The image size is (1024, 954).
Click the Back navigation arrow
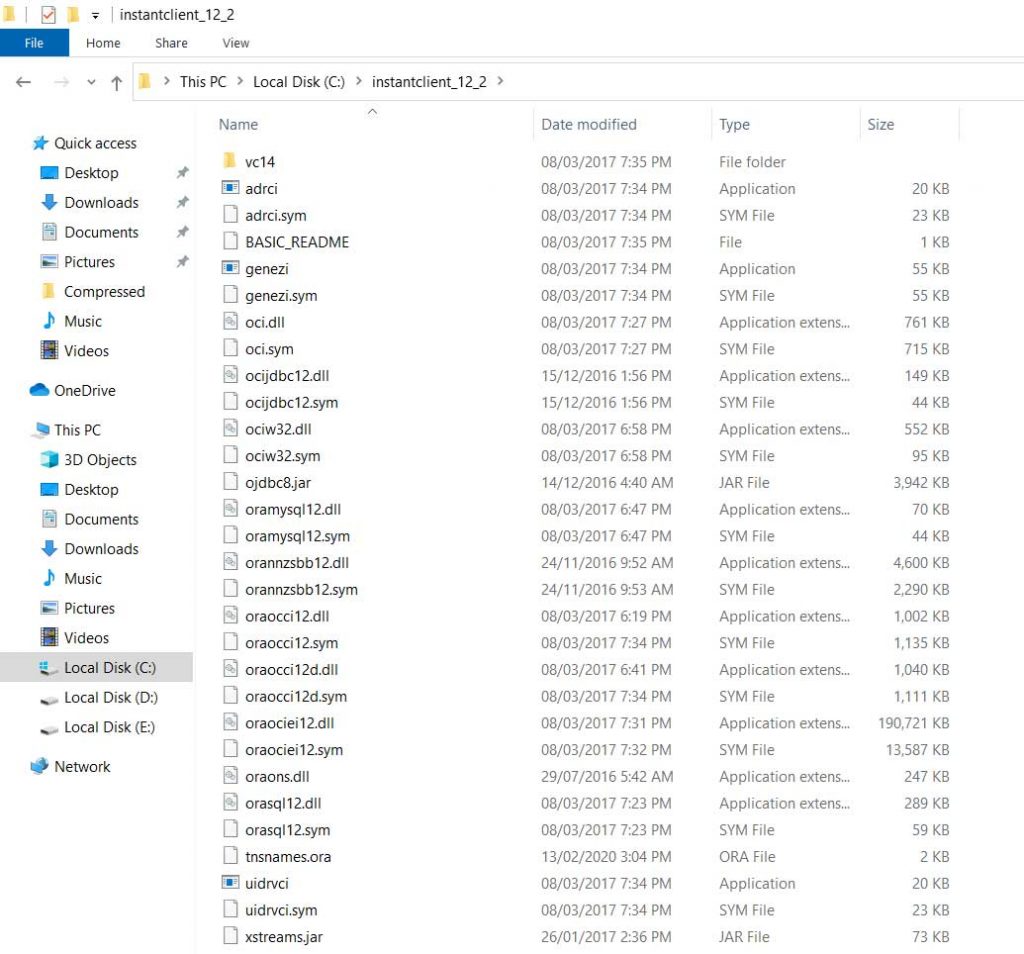coord(24,83)
